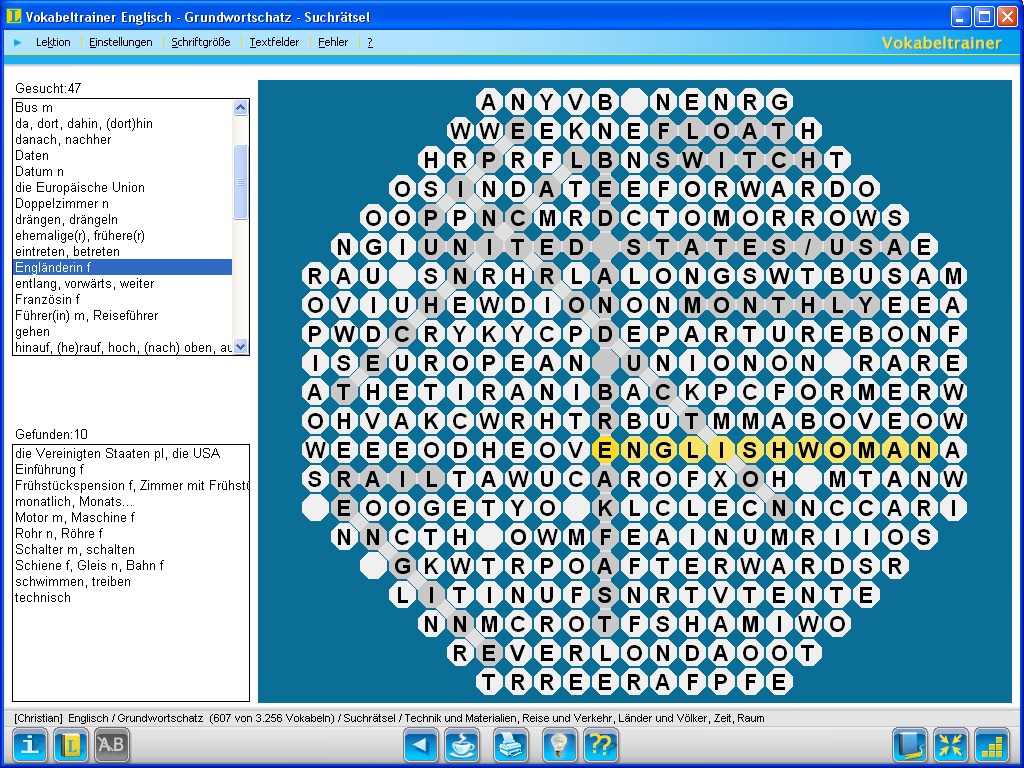This screenshot has width=1024, height=768.
Task: Open the Lektion menu
Action: [53, 42]
